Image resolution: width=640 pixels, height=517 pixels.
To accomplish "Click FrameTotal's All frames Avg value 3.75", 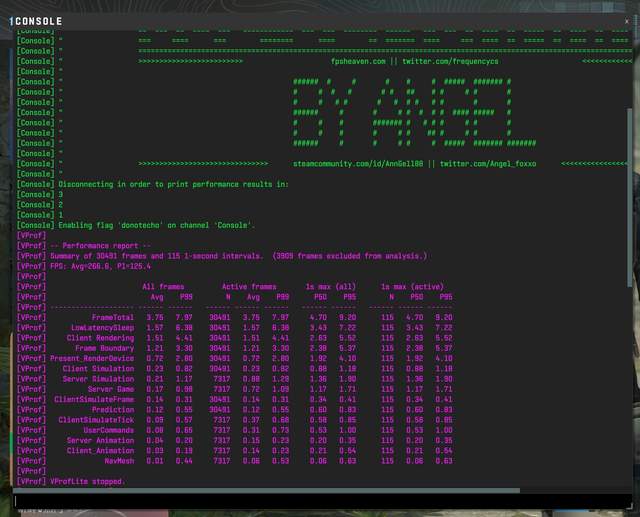I will (155, 317).
